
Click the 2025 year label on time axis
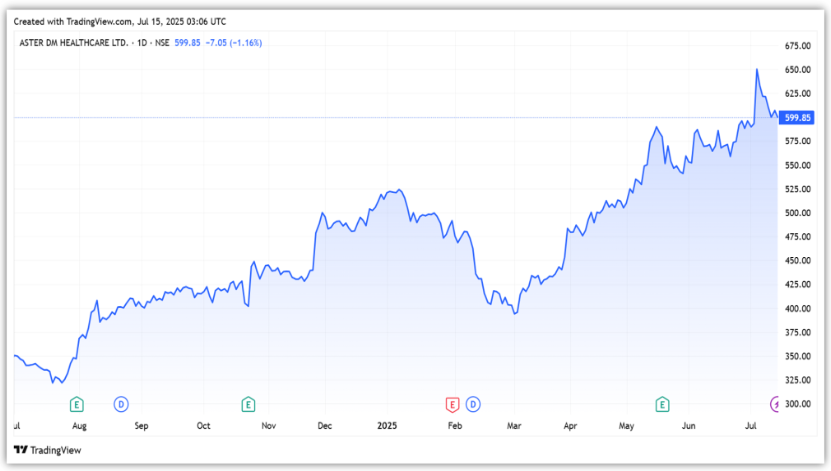click(386, 426)
